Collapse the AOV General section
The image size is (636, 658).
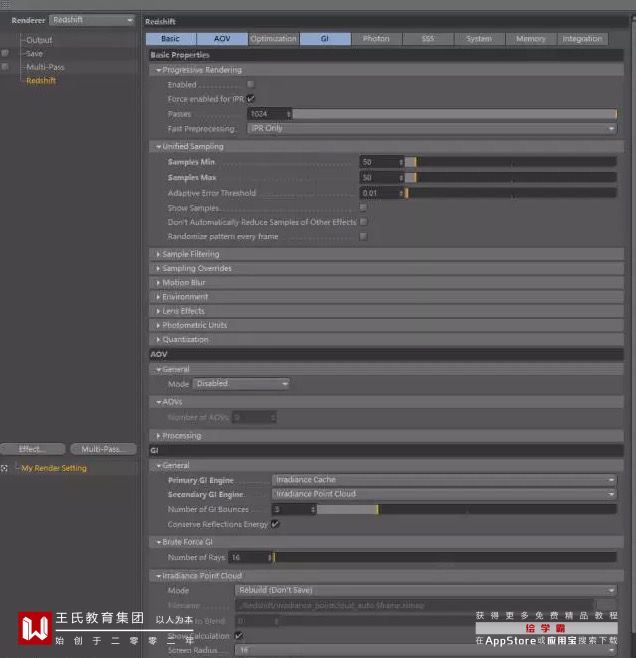[386, 370]
